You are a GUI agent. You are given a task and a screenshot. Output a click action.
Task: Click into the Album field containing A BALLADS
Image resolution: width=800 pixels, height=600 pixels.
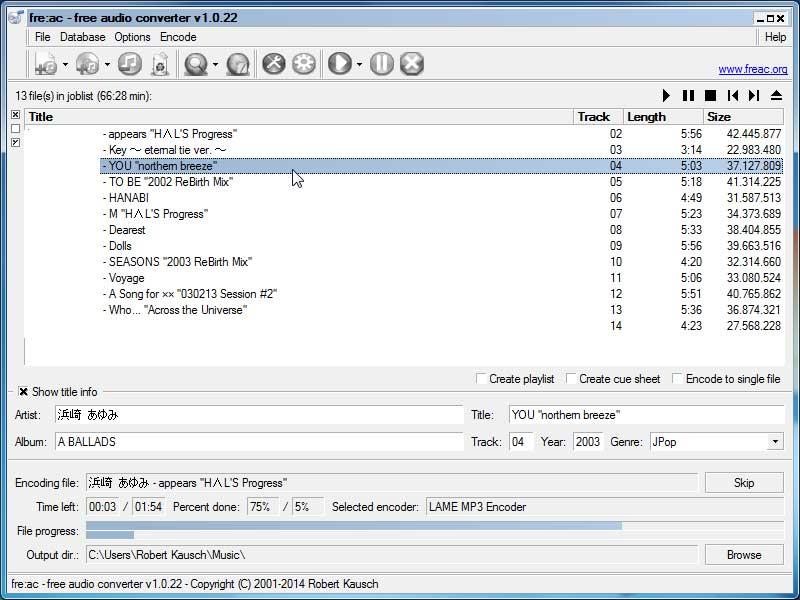point(259,442)
